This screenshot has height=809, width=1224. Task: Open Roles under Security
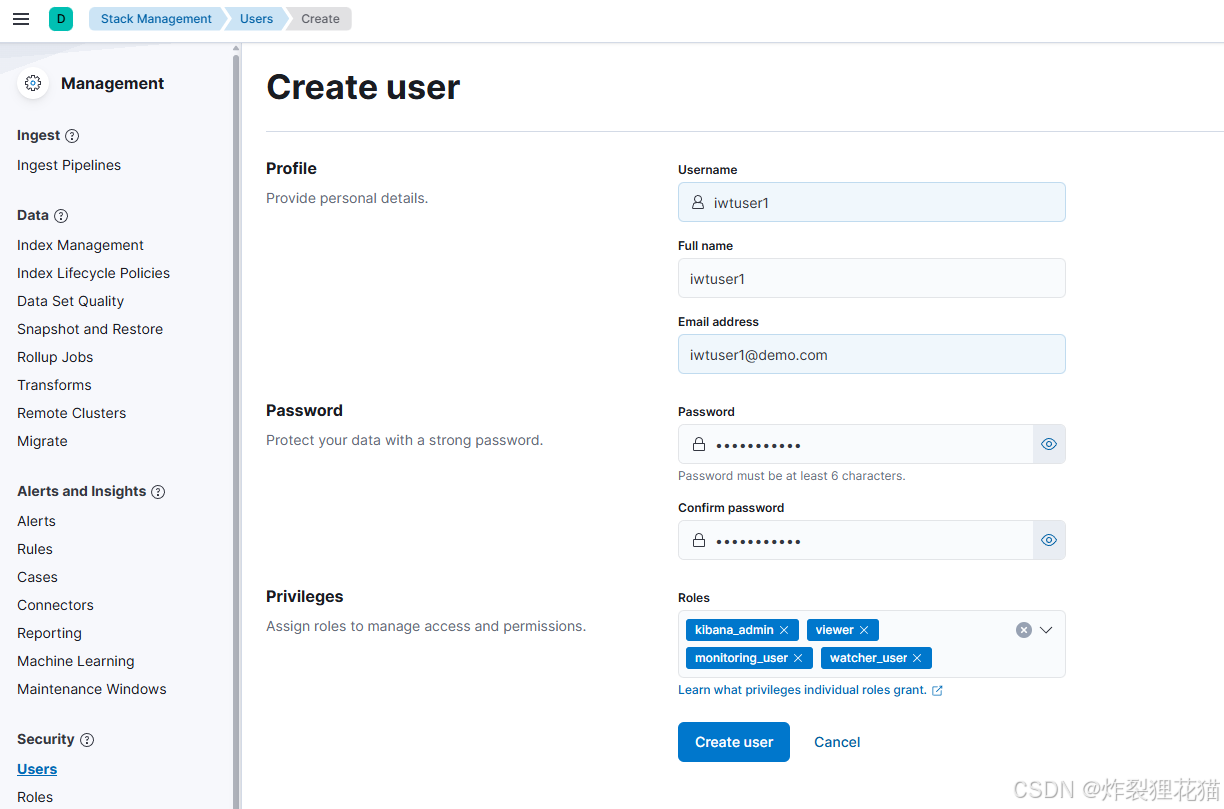coord(35,797)
